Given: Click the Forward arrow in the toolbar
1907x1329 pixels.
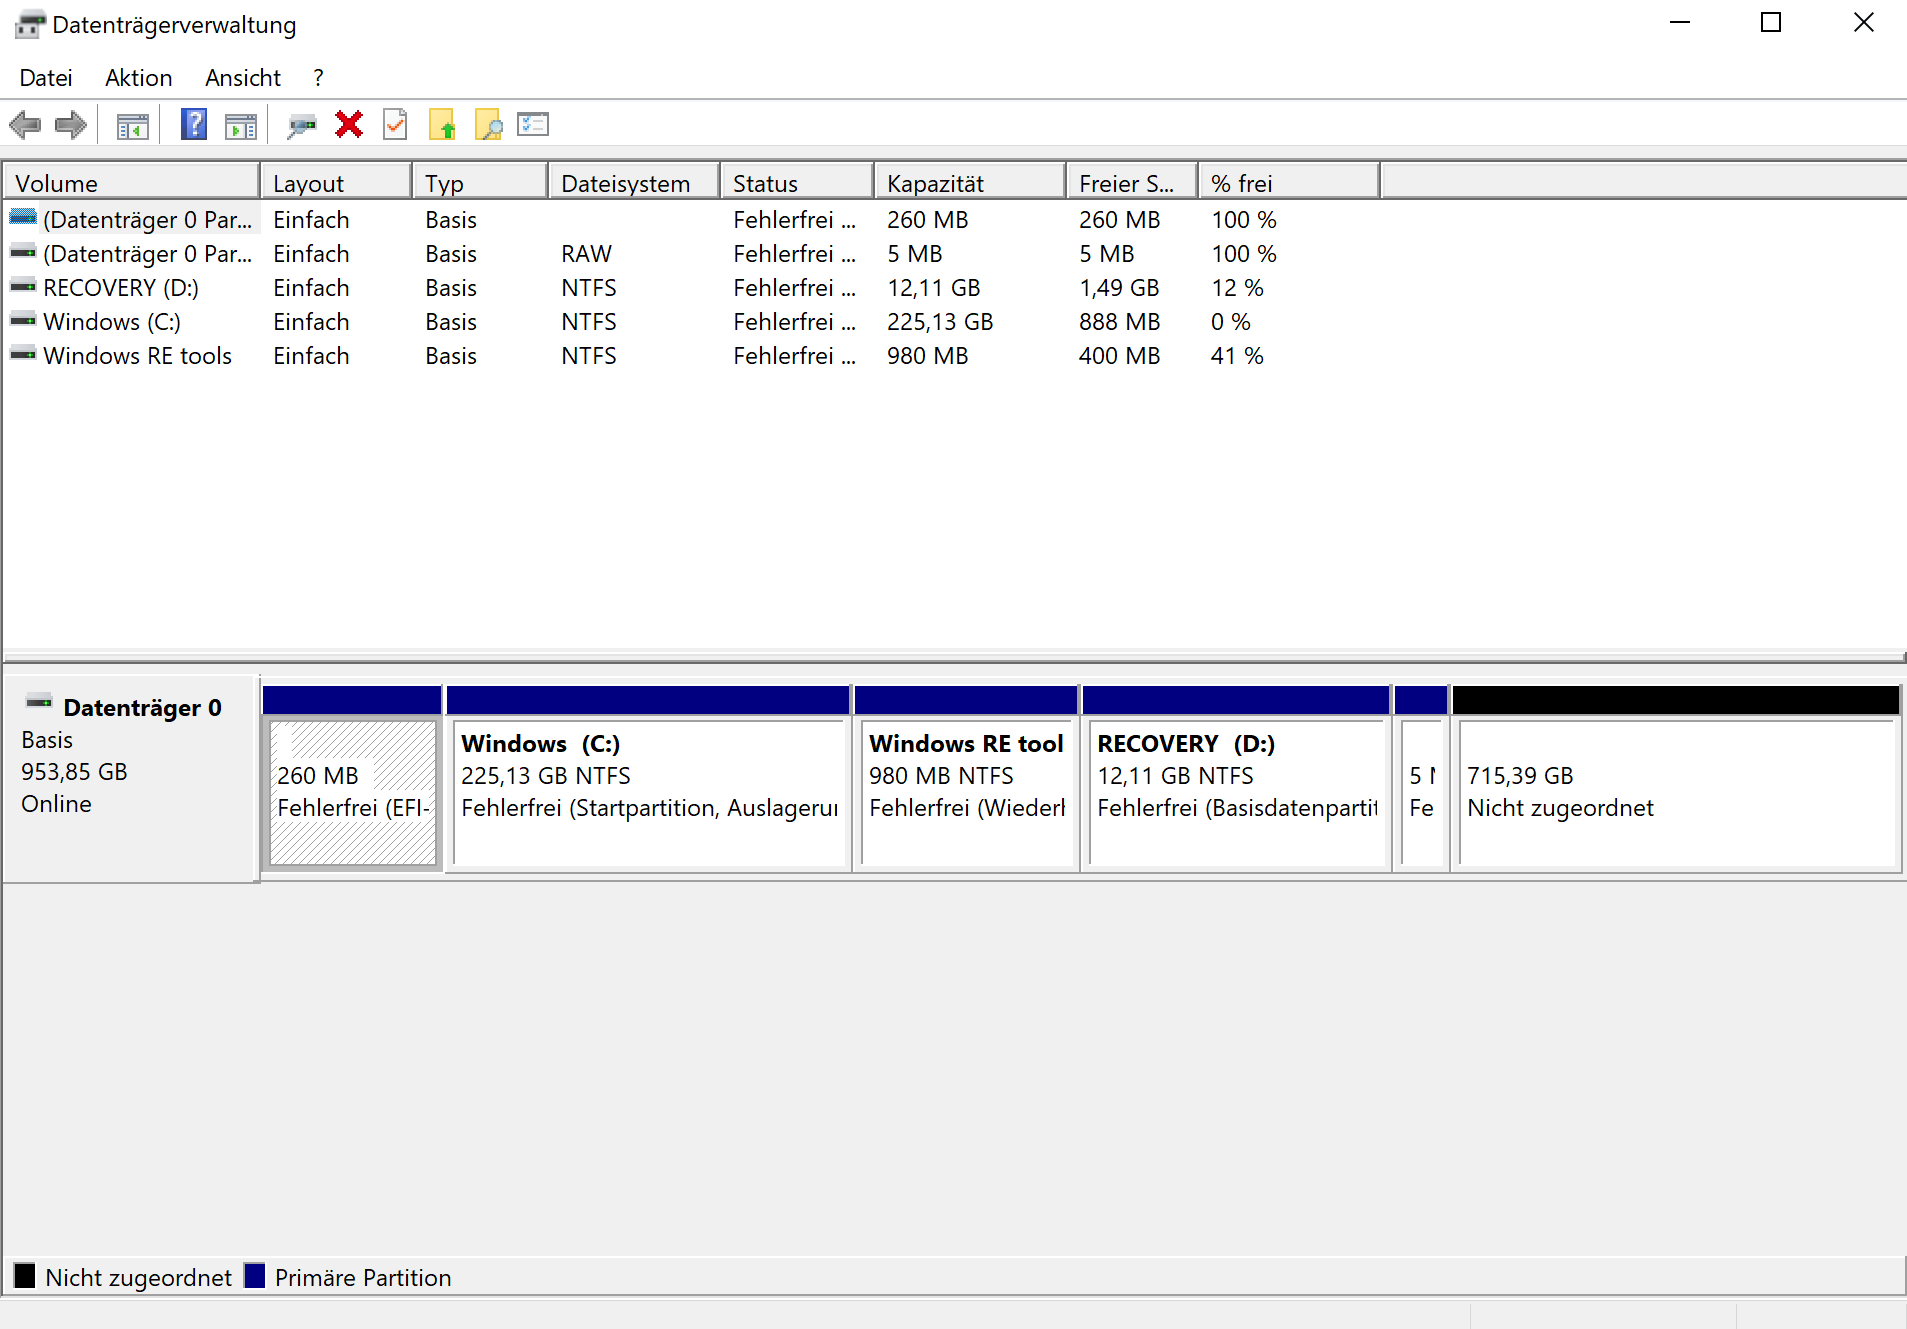Looking at the screenshot, I should point(71,125).
